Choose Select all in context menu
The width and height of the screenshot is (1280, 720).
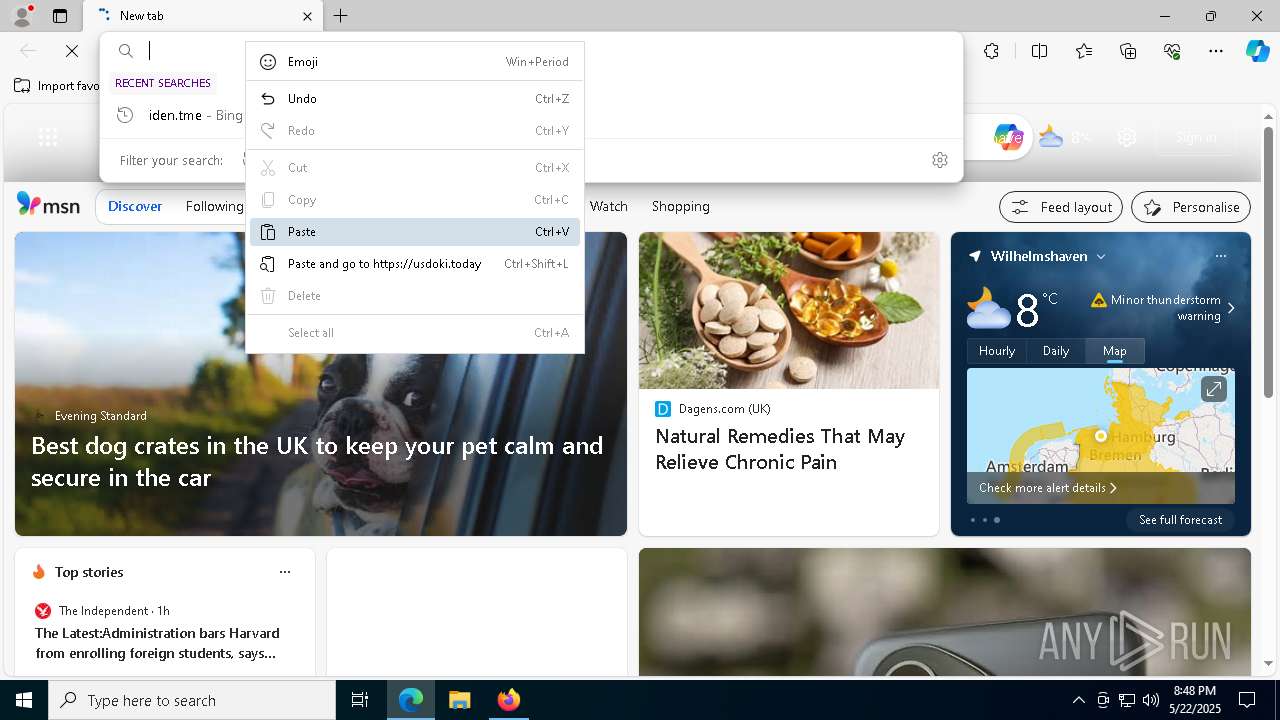coord(415,333)
